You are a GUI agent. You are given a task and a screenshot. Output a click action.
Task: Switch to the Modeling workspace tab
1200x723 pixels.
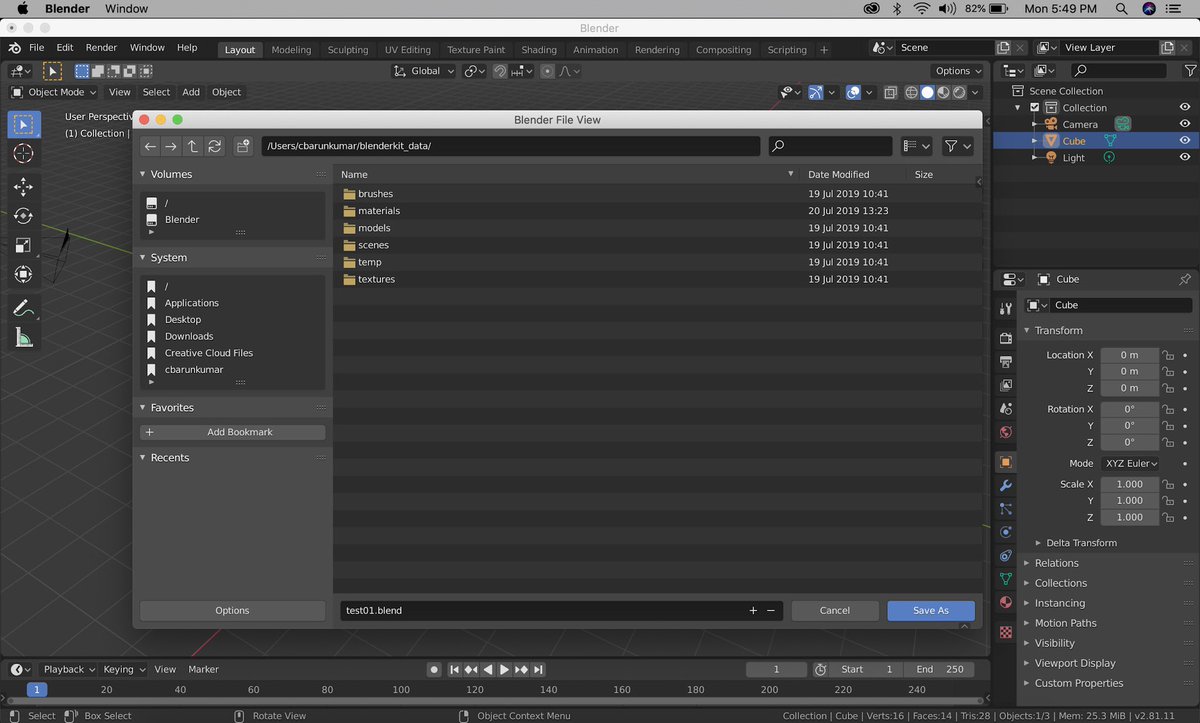(291, 50)
